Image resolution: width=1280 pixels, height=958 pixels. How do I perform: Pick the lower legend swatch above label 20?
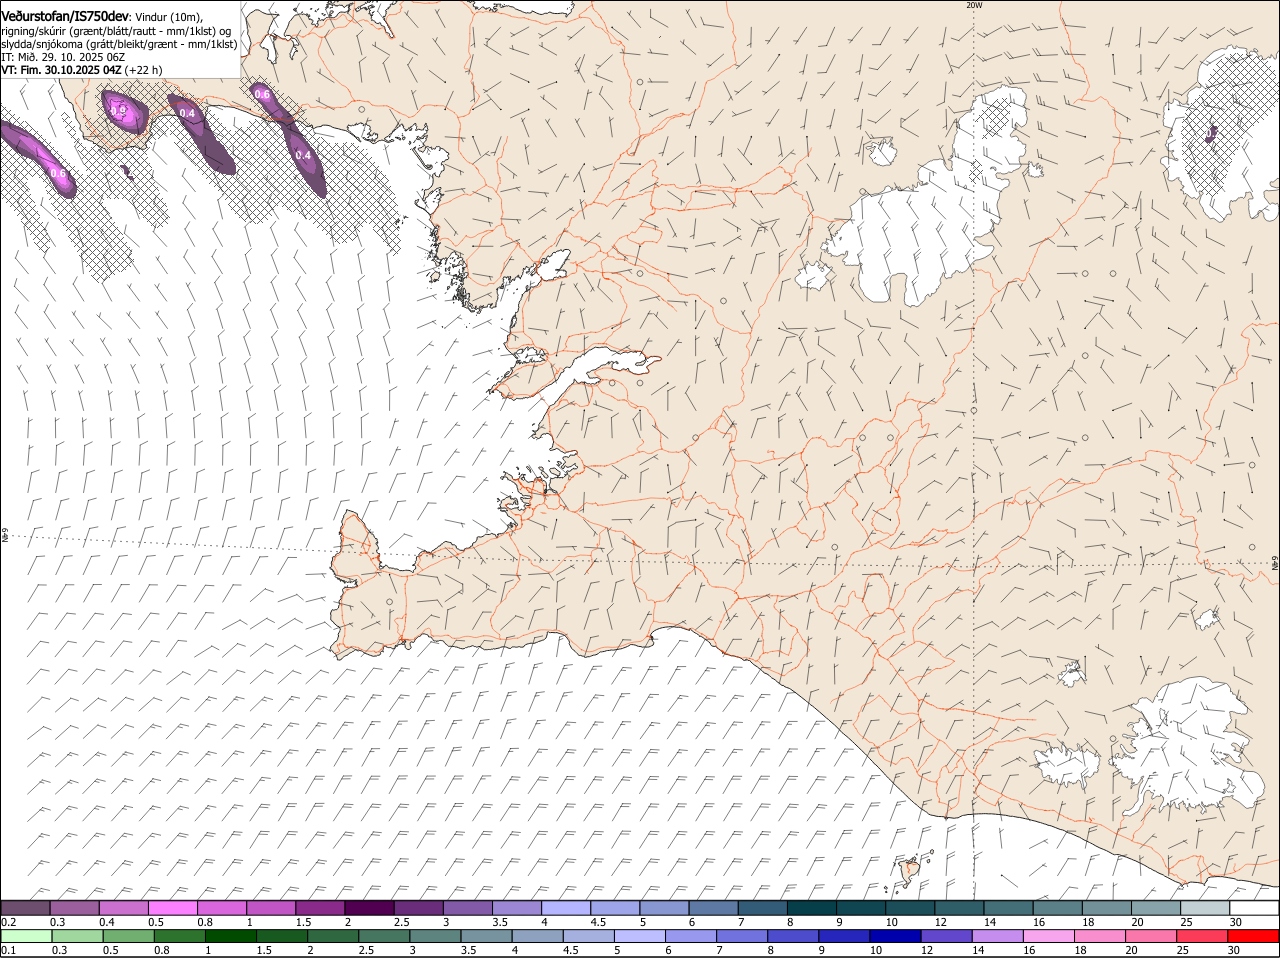click(1151, 936)
